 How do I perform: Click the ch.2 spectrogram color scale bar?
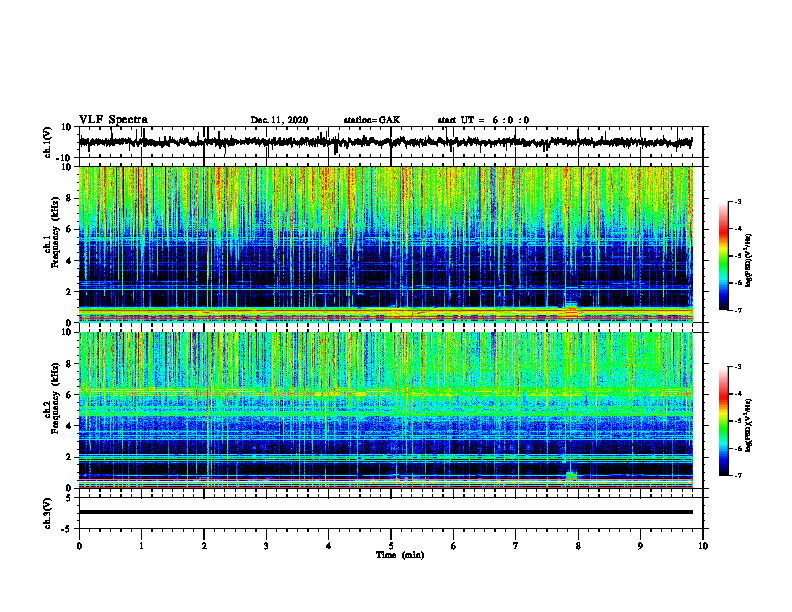[724, 421]
